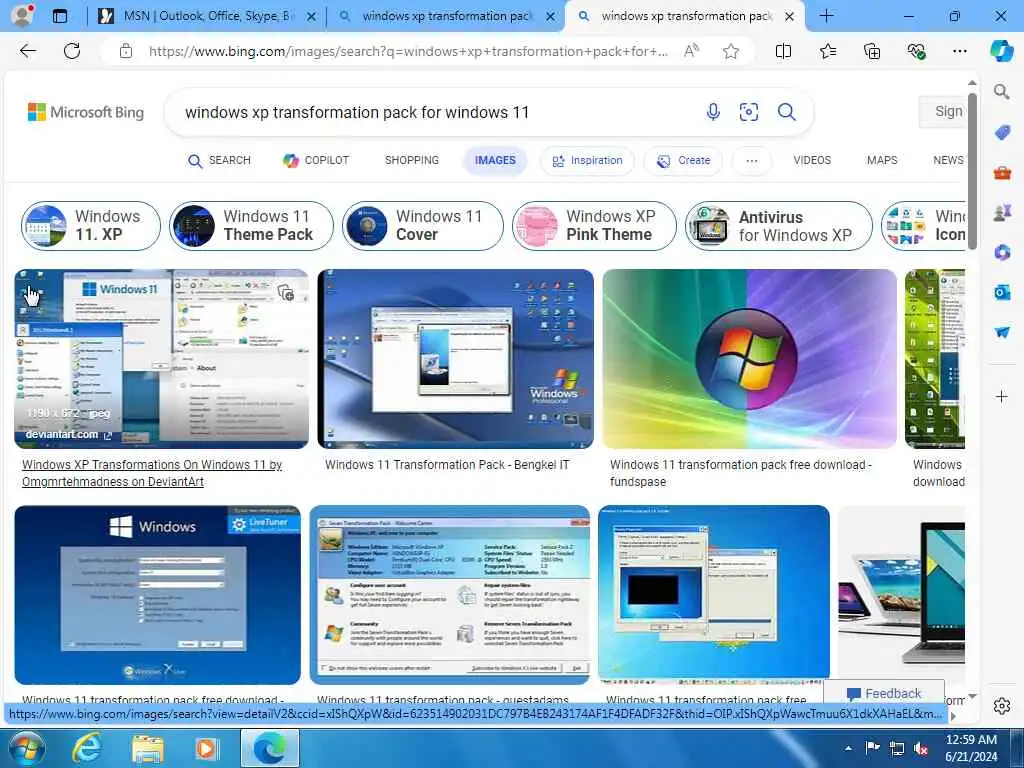Viewport: 1024px width, 768px height.
Task: Select Windows 11 Cover suggestion chip
Action: point(423,226)
